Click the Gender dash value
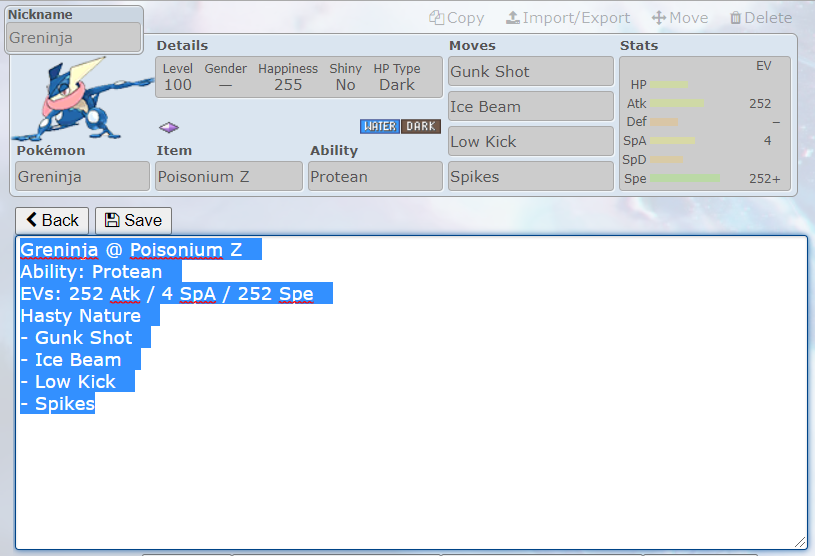This screenshot has width=815, height=556. [225, 85]
